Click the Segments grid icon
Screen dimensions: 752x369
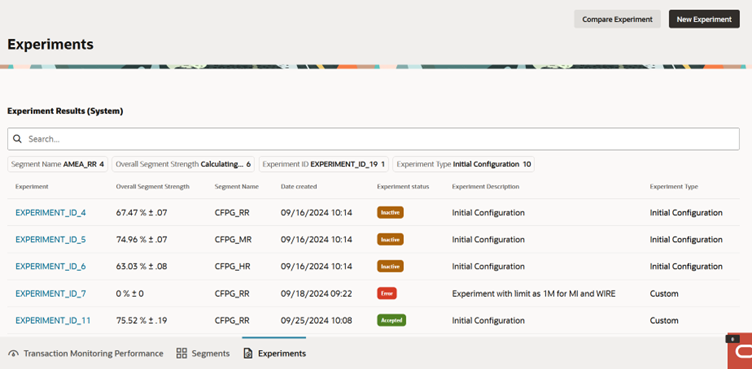coord(182,354)
